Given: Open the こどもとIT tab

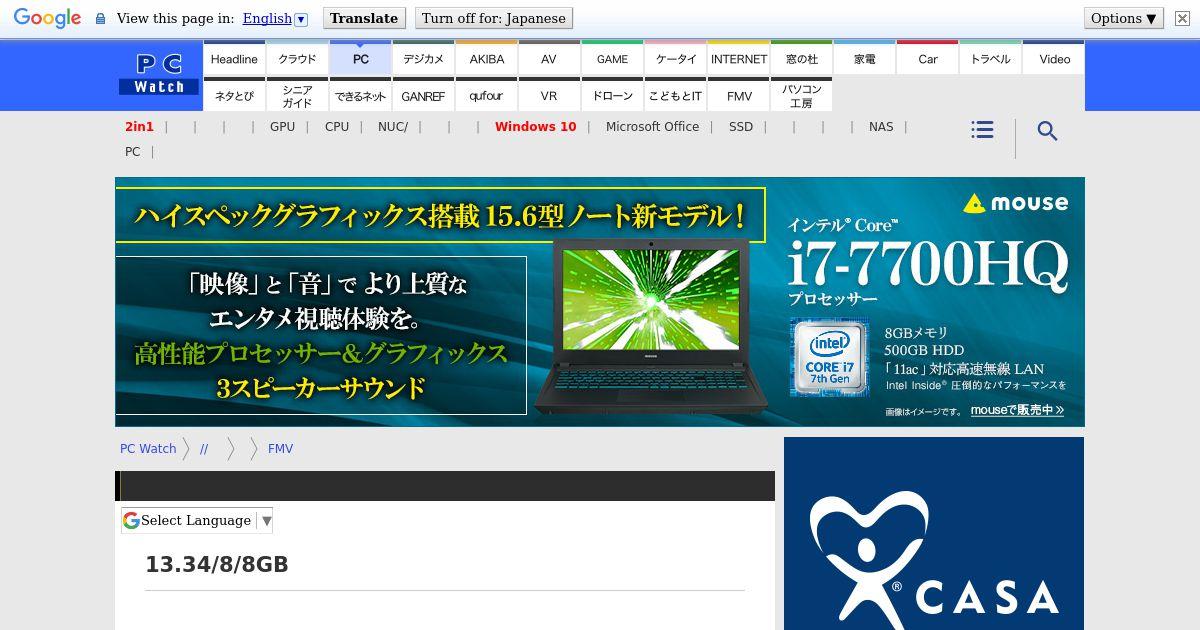Looking at the screenshot, I should (x=676, y=95).
